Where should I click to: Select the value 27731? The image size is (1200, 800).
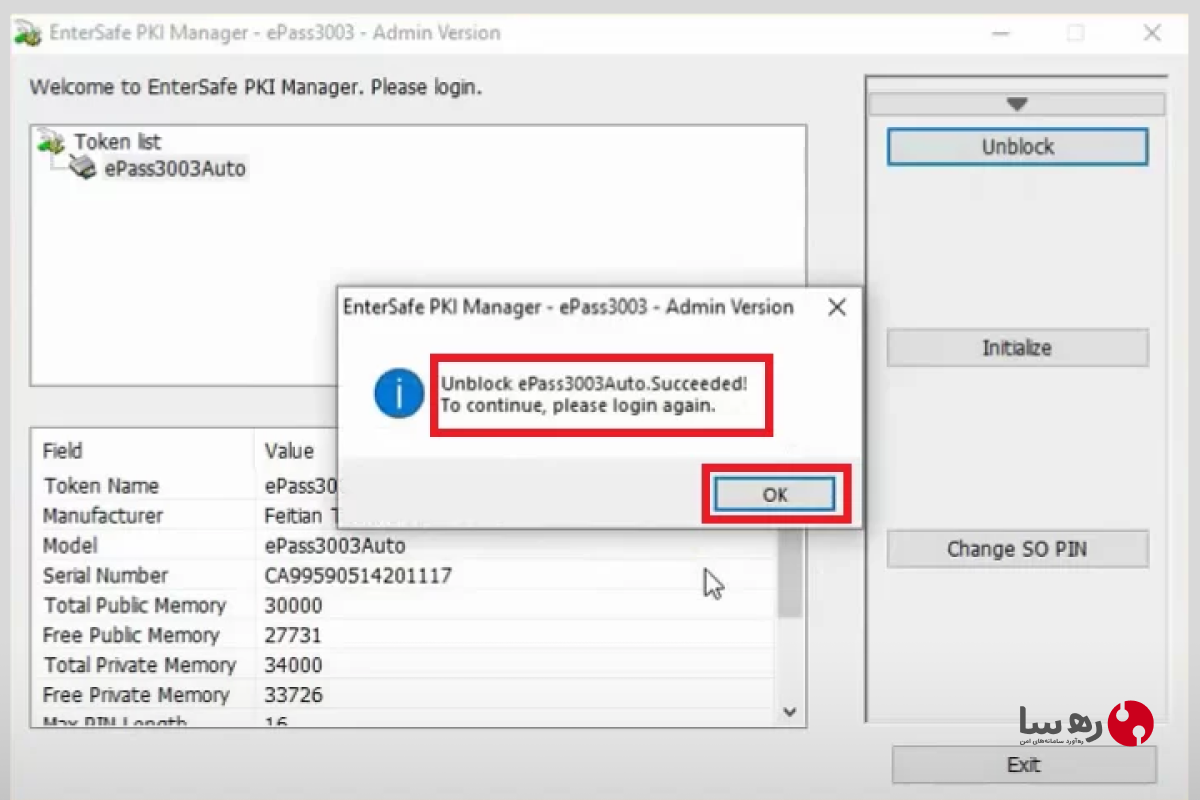(293, 636)
